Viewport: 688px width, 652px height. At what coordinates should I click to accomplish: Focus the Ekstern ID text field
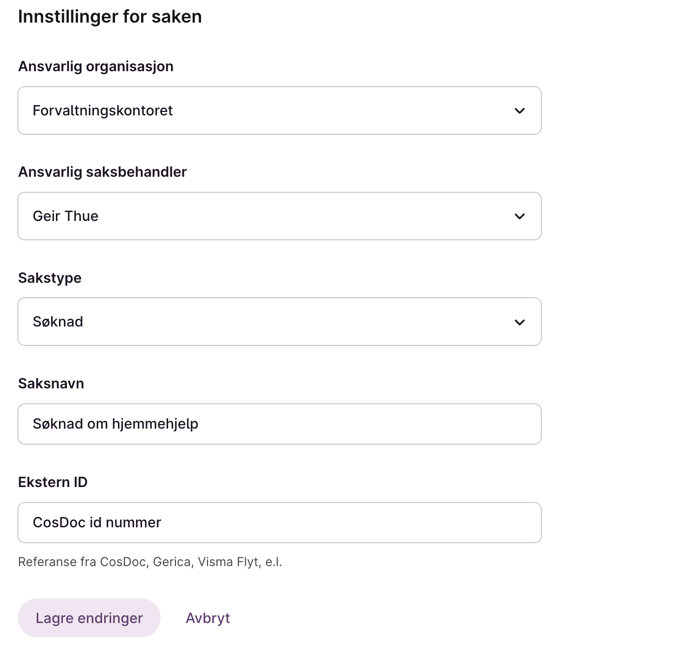(280, 523)
